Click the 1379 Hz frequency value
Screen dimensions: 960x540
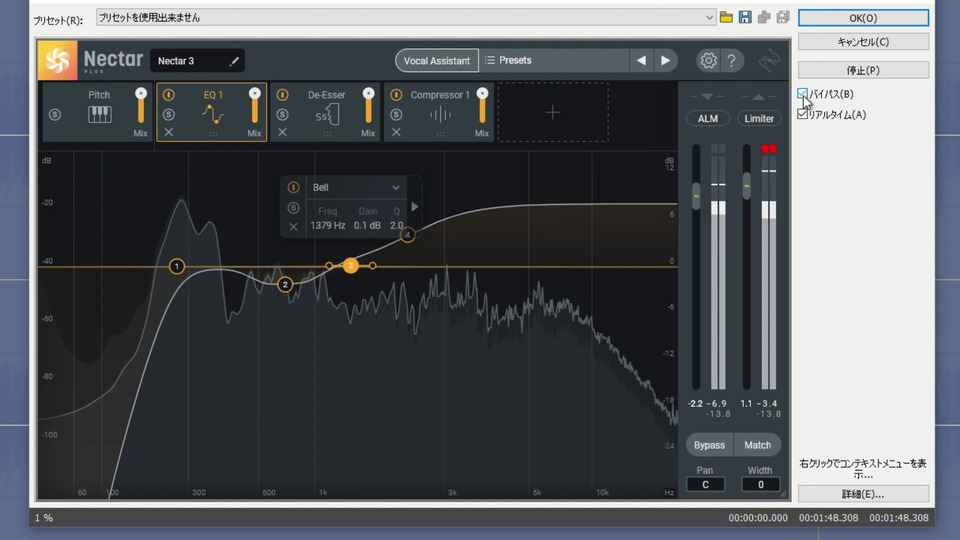328,225
